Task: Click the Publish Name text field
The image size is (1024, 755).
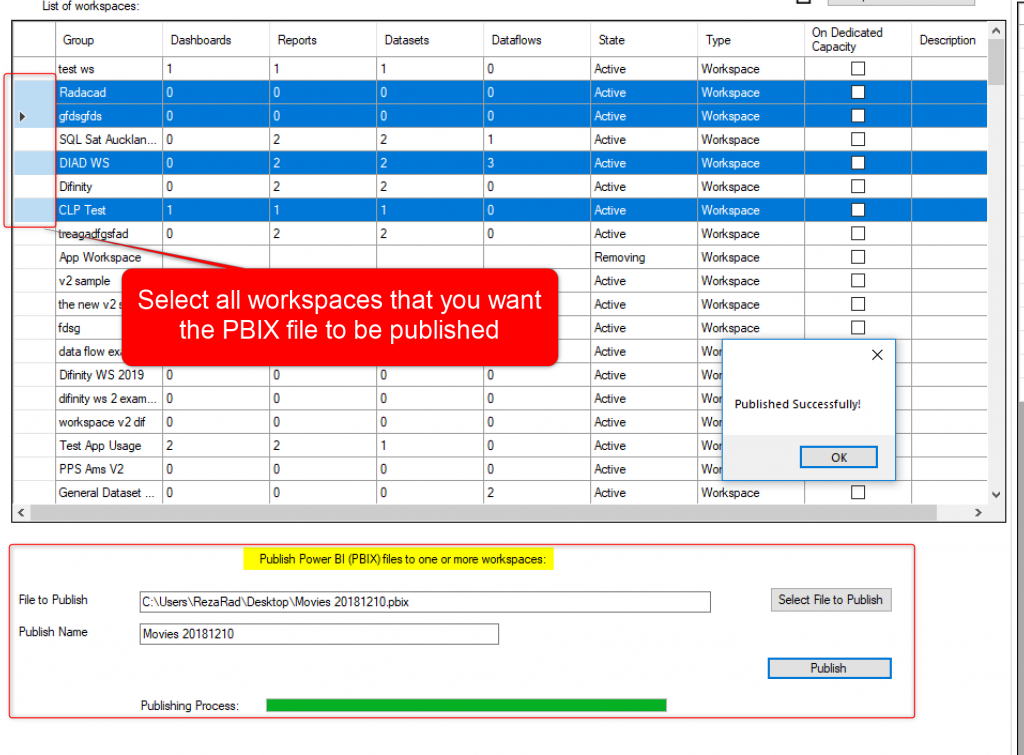Action: [318, 634]
